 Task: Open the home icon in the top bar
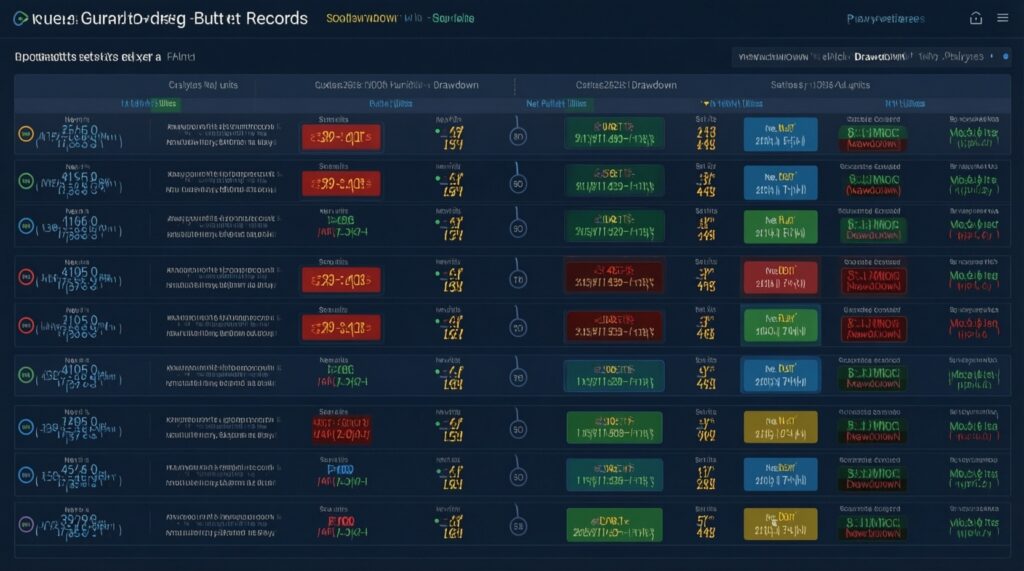click(x=976, y=18)
